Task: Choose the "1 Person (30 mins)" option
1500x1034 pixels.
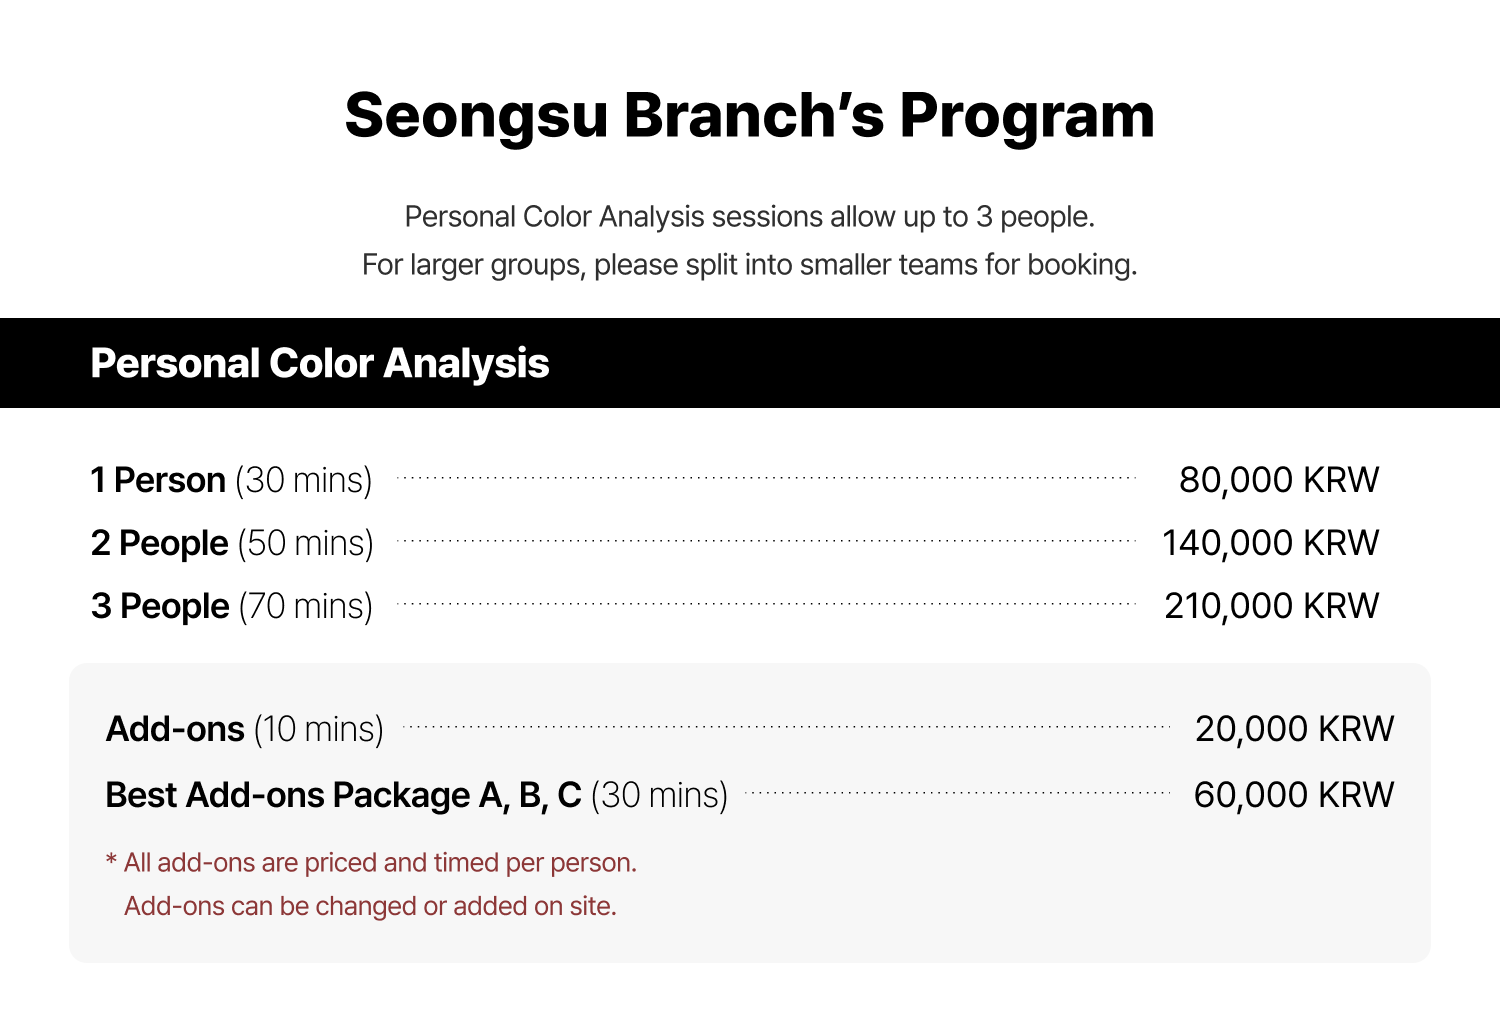Action: click(x=231, y=480)
